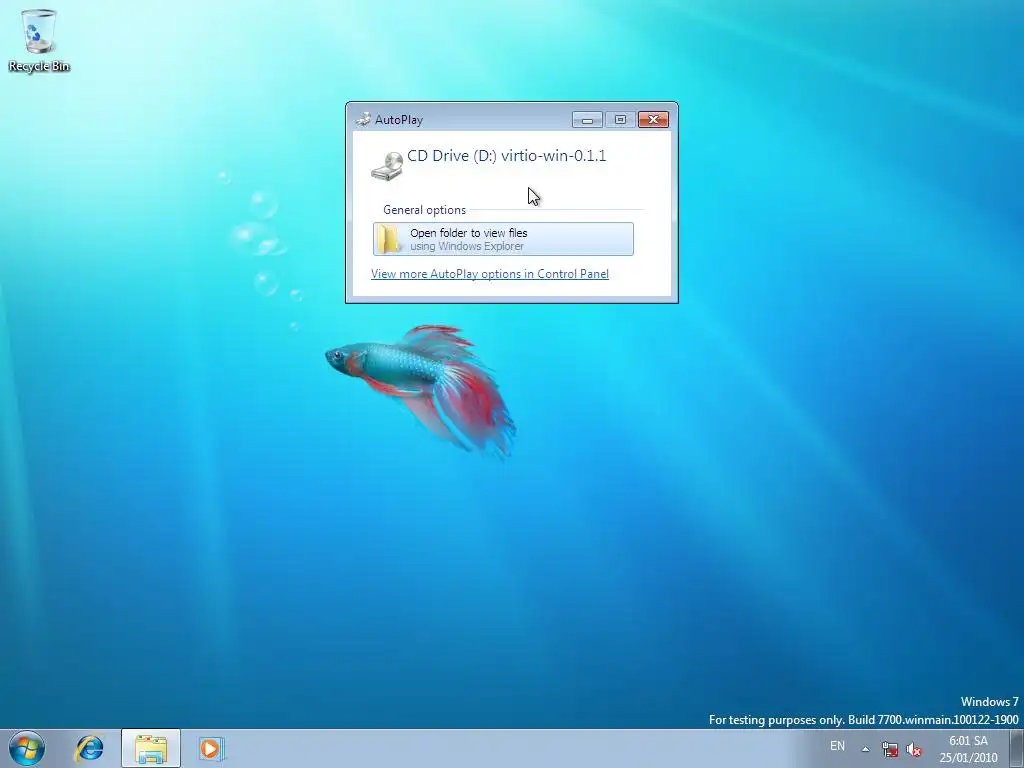
Task: Open the EN language bar indicator
Action: [x=837, y=746]
